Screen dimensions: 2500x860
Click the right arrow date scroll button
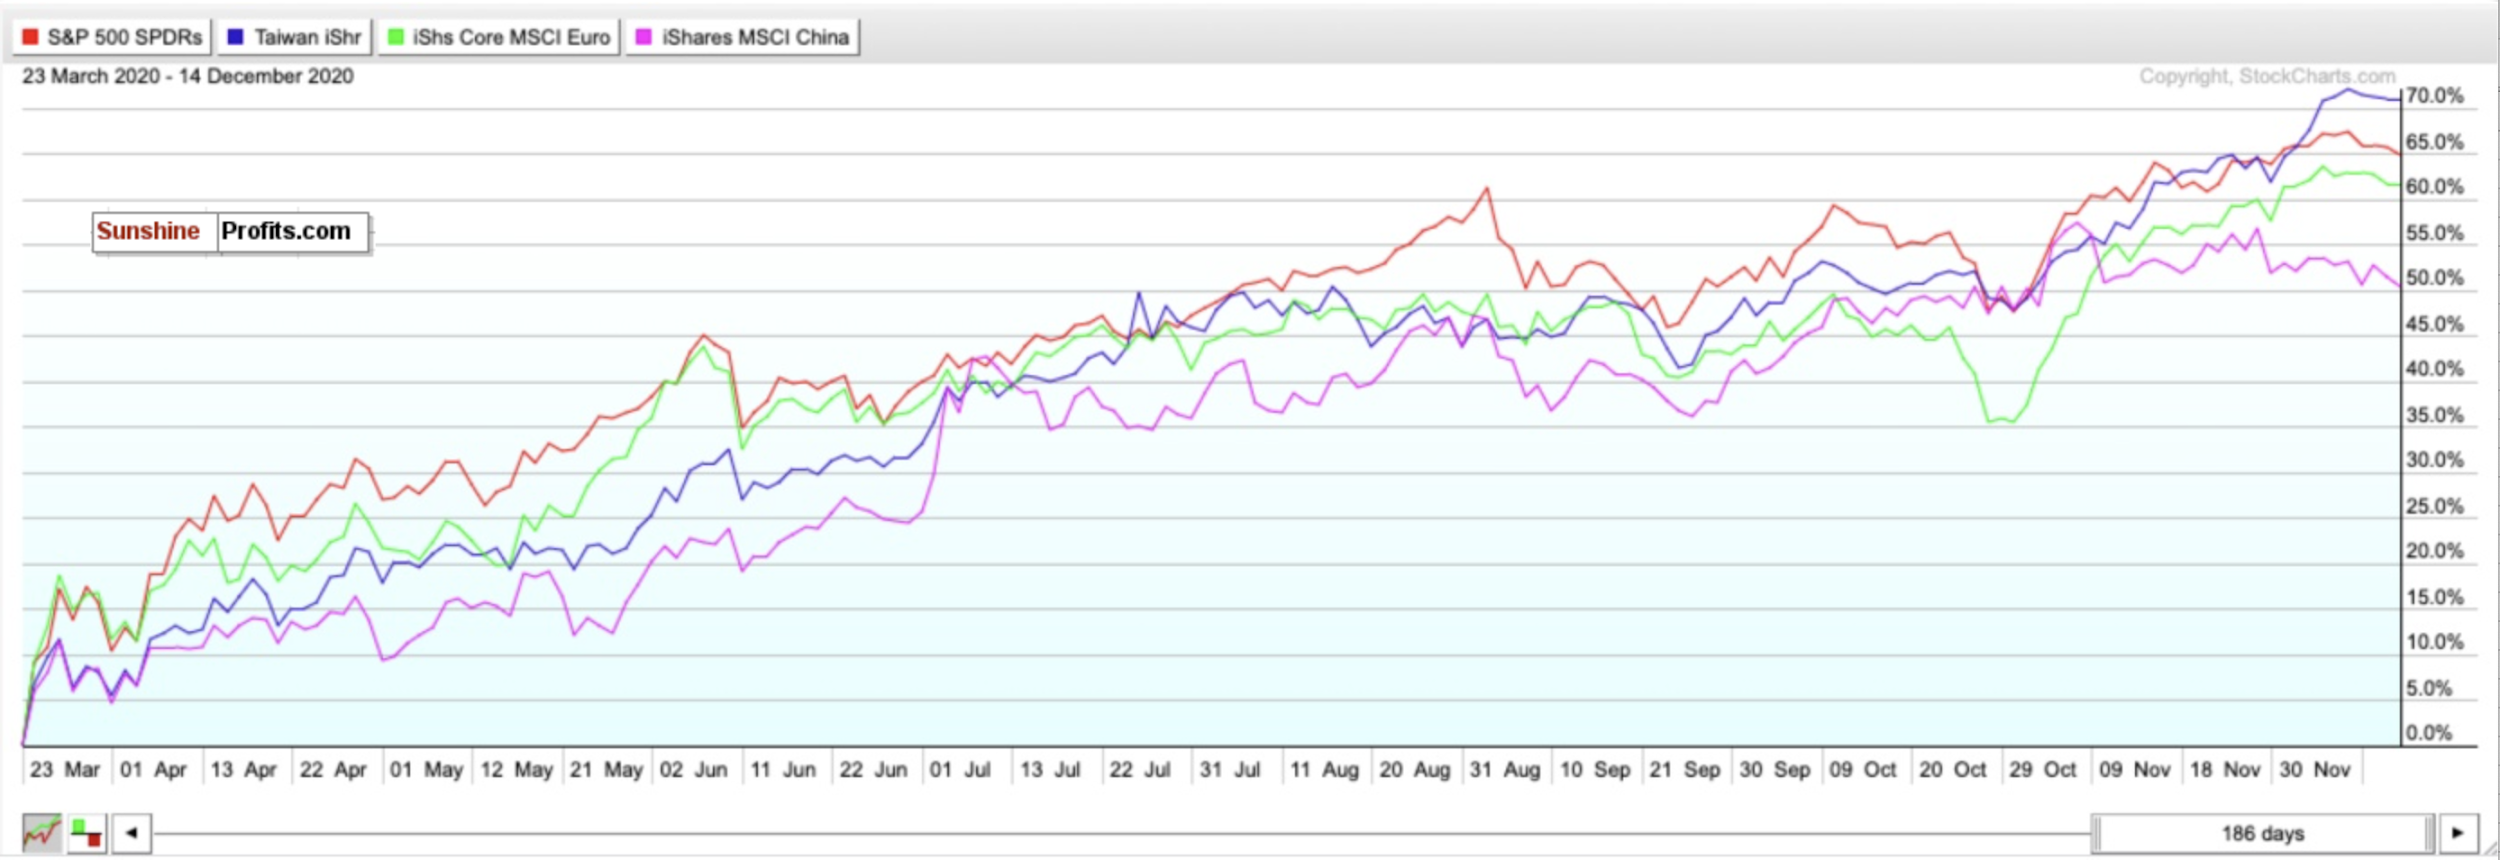pos(2459,833)
